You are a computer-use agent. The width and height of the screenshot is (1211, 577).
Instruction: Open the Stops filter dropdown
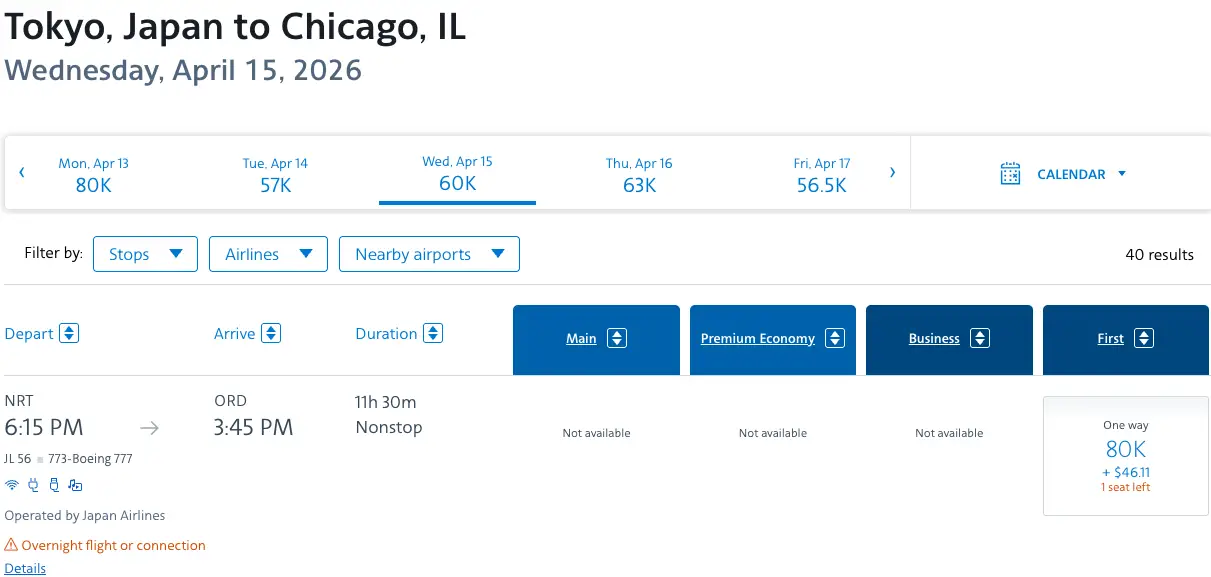click(x=146, y=254)
